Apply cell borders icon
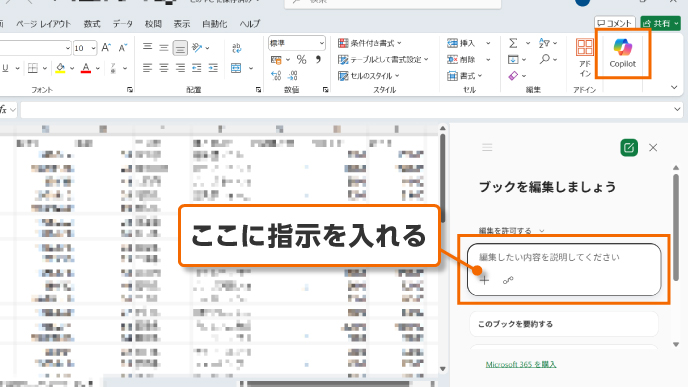Viewport: 688px width, 387px height. 32,68
